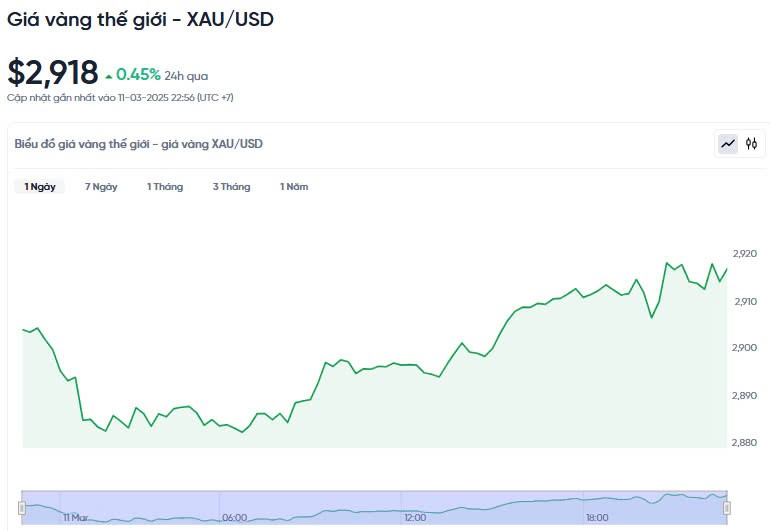The width and height of the screenshot is (770, 531).
Task: Select the 1 Ngày time range
Action: pyautogui.click(x=40, y=187)
